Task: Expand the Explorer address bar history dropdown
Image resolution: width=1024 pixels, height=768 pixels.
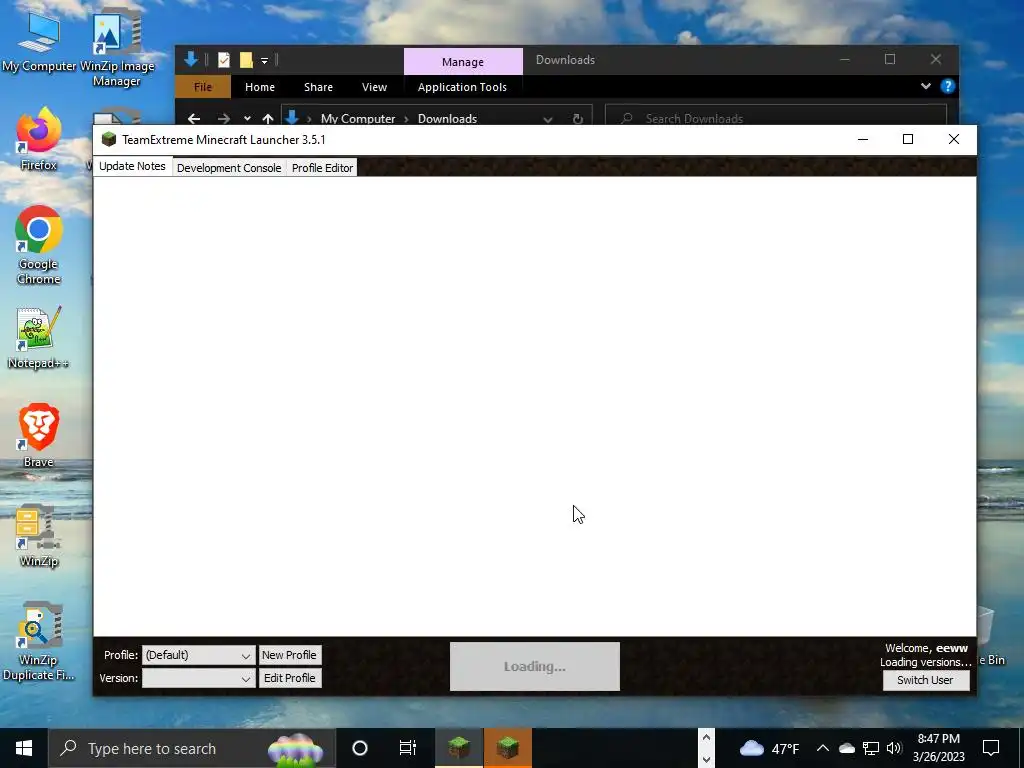Action: pyautogui.click(x=548, y=119)
